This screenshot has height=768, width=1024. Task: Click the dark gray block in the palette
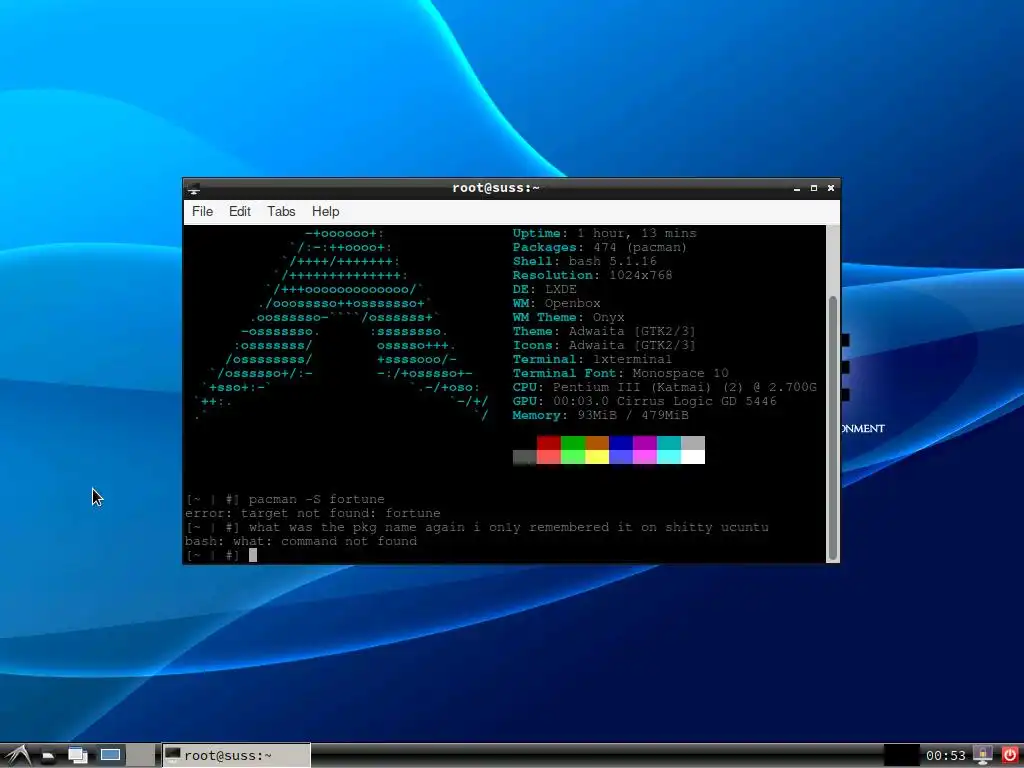tap(524, 457)
